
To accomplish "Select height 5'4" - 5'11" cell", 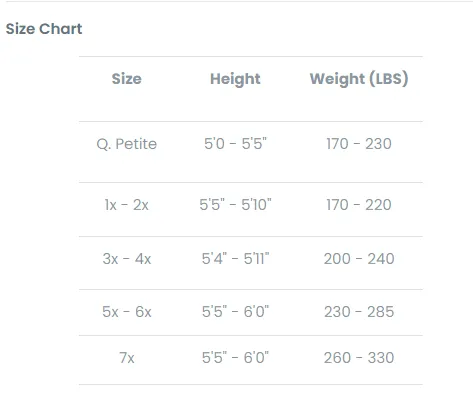I will [235, 259].
